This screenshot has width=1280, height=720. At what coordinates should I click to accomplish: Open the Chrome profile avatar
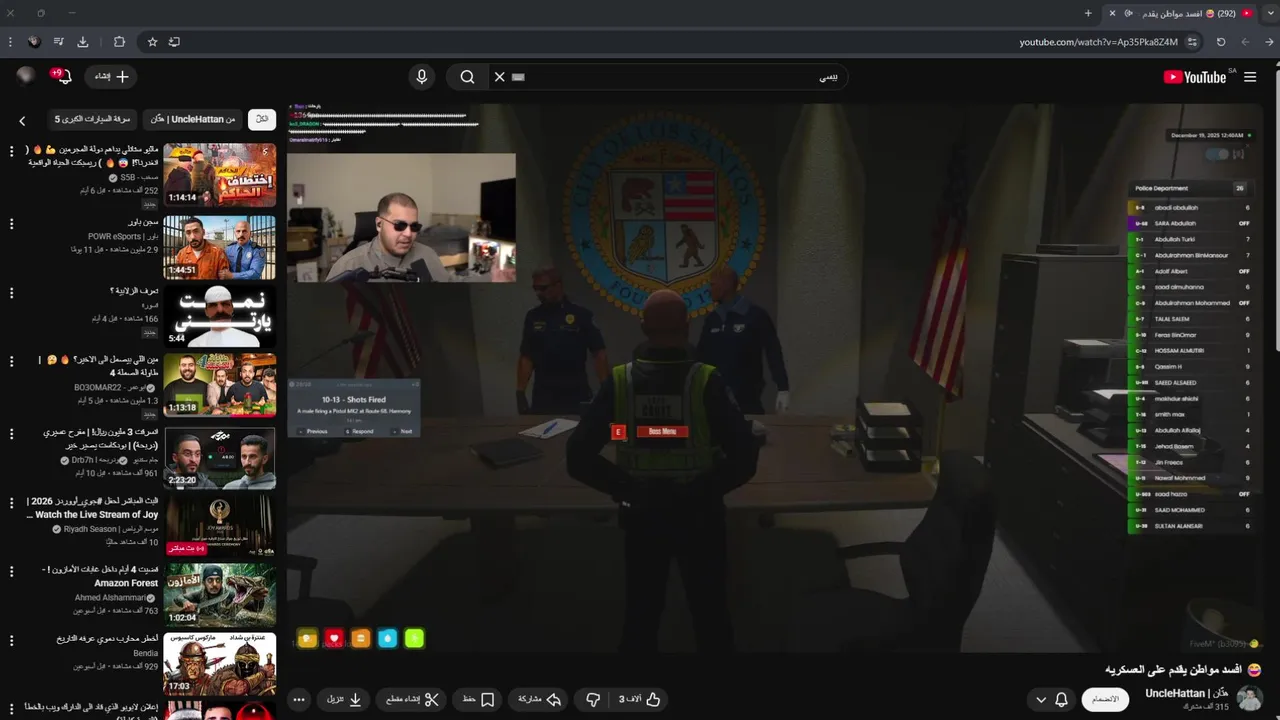tap(34, 42)
